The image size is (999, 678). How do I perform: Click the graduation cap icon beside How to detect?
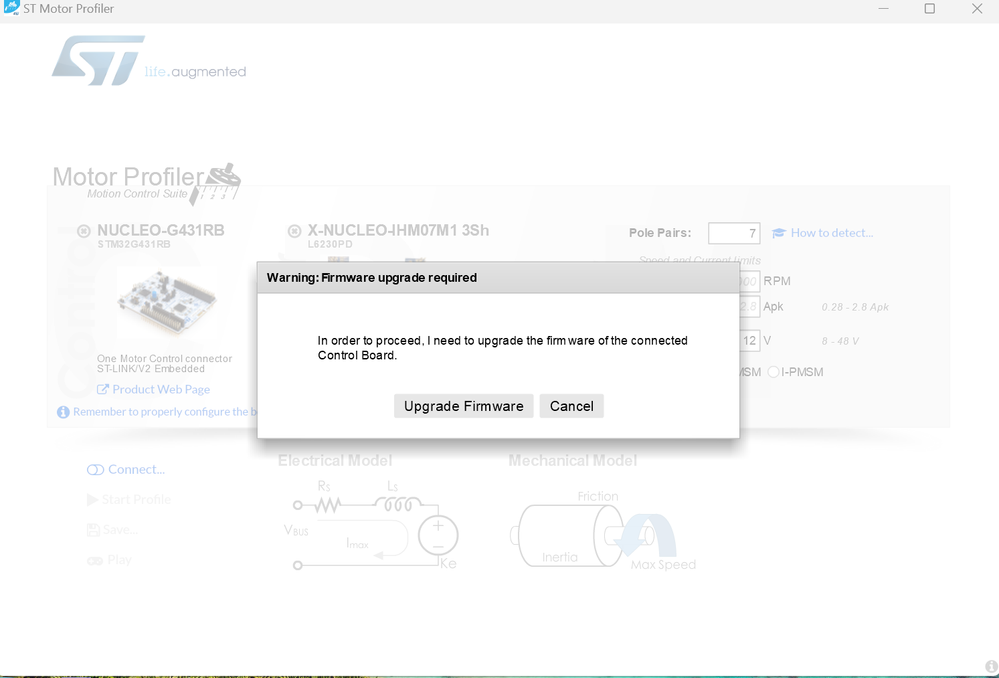[779, 233]
